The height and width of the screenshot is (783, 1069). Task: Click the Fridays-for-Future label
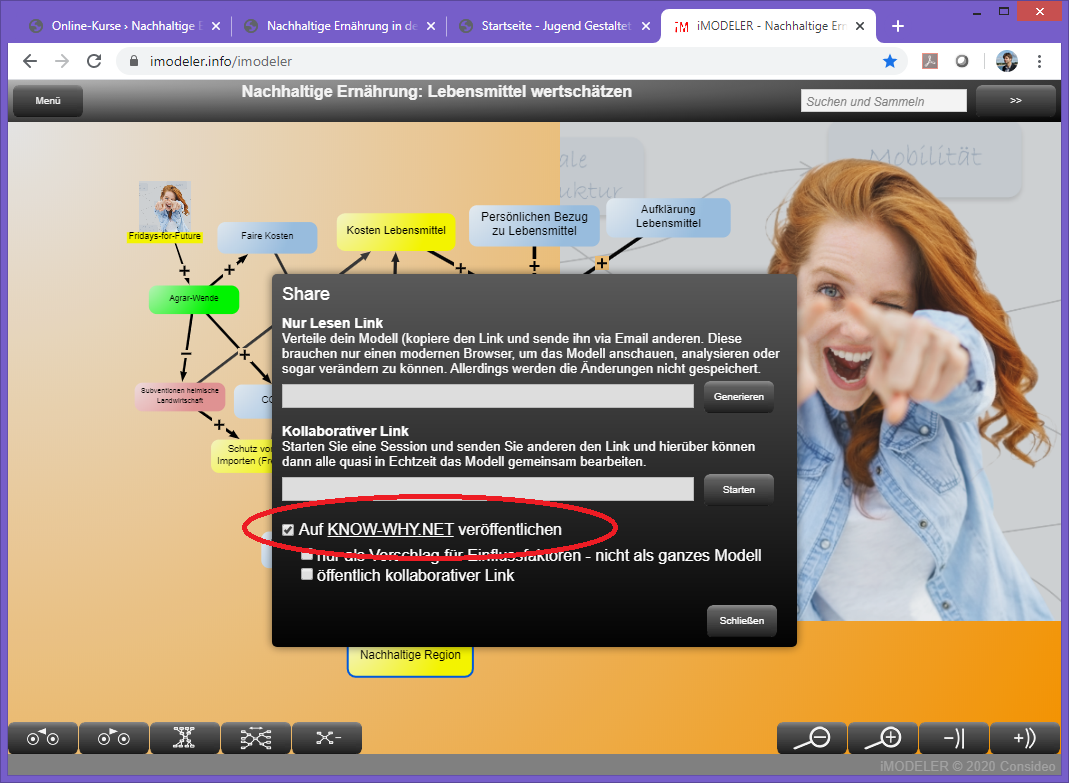pos(165,236)
